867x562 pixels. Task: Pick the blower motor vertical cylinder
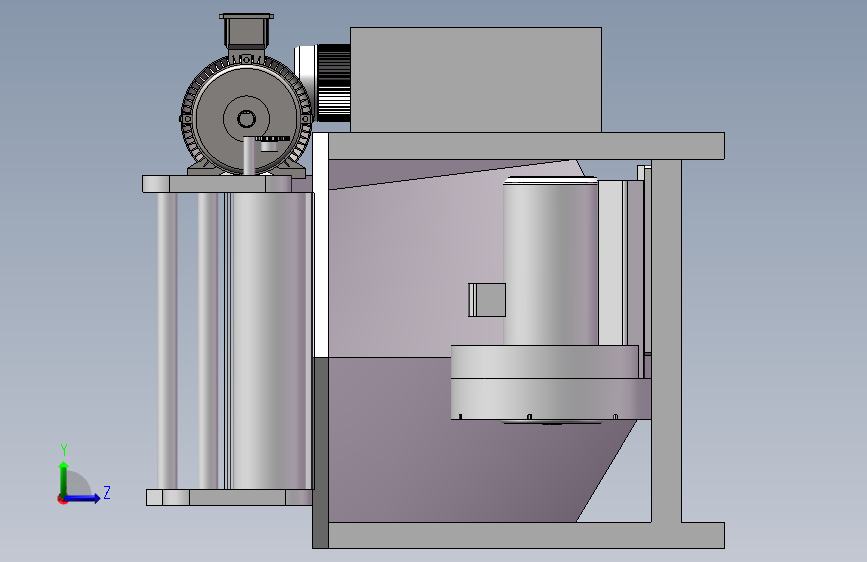point(551,262)
